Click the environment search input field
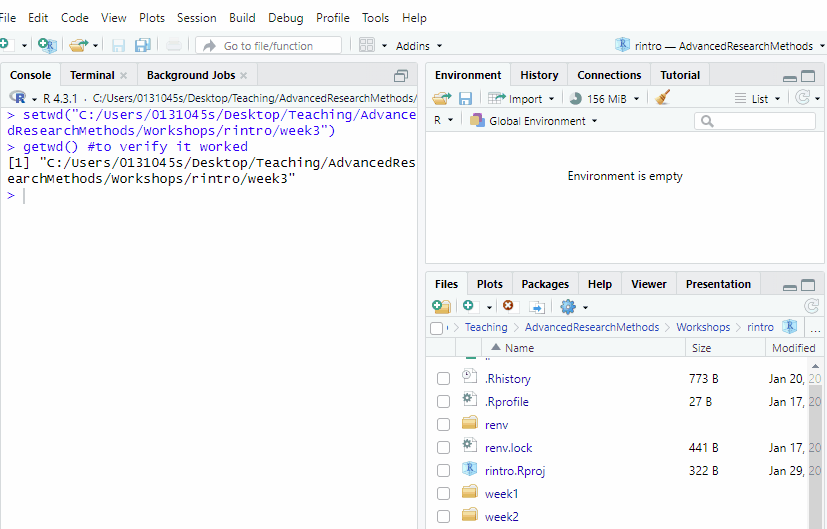The width and height of the screenshot is (827, 529). 755,121
